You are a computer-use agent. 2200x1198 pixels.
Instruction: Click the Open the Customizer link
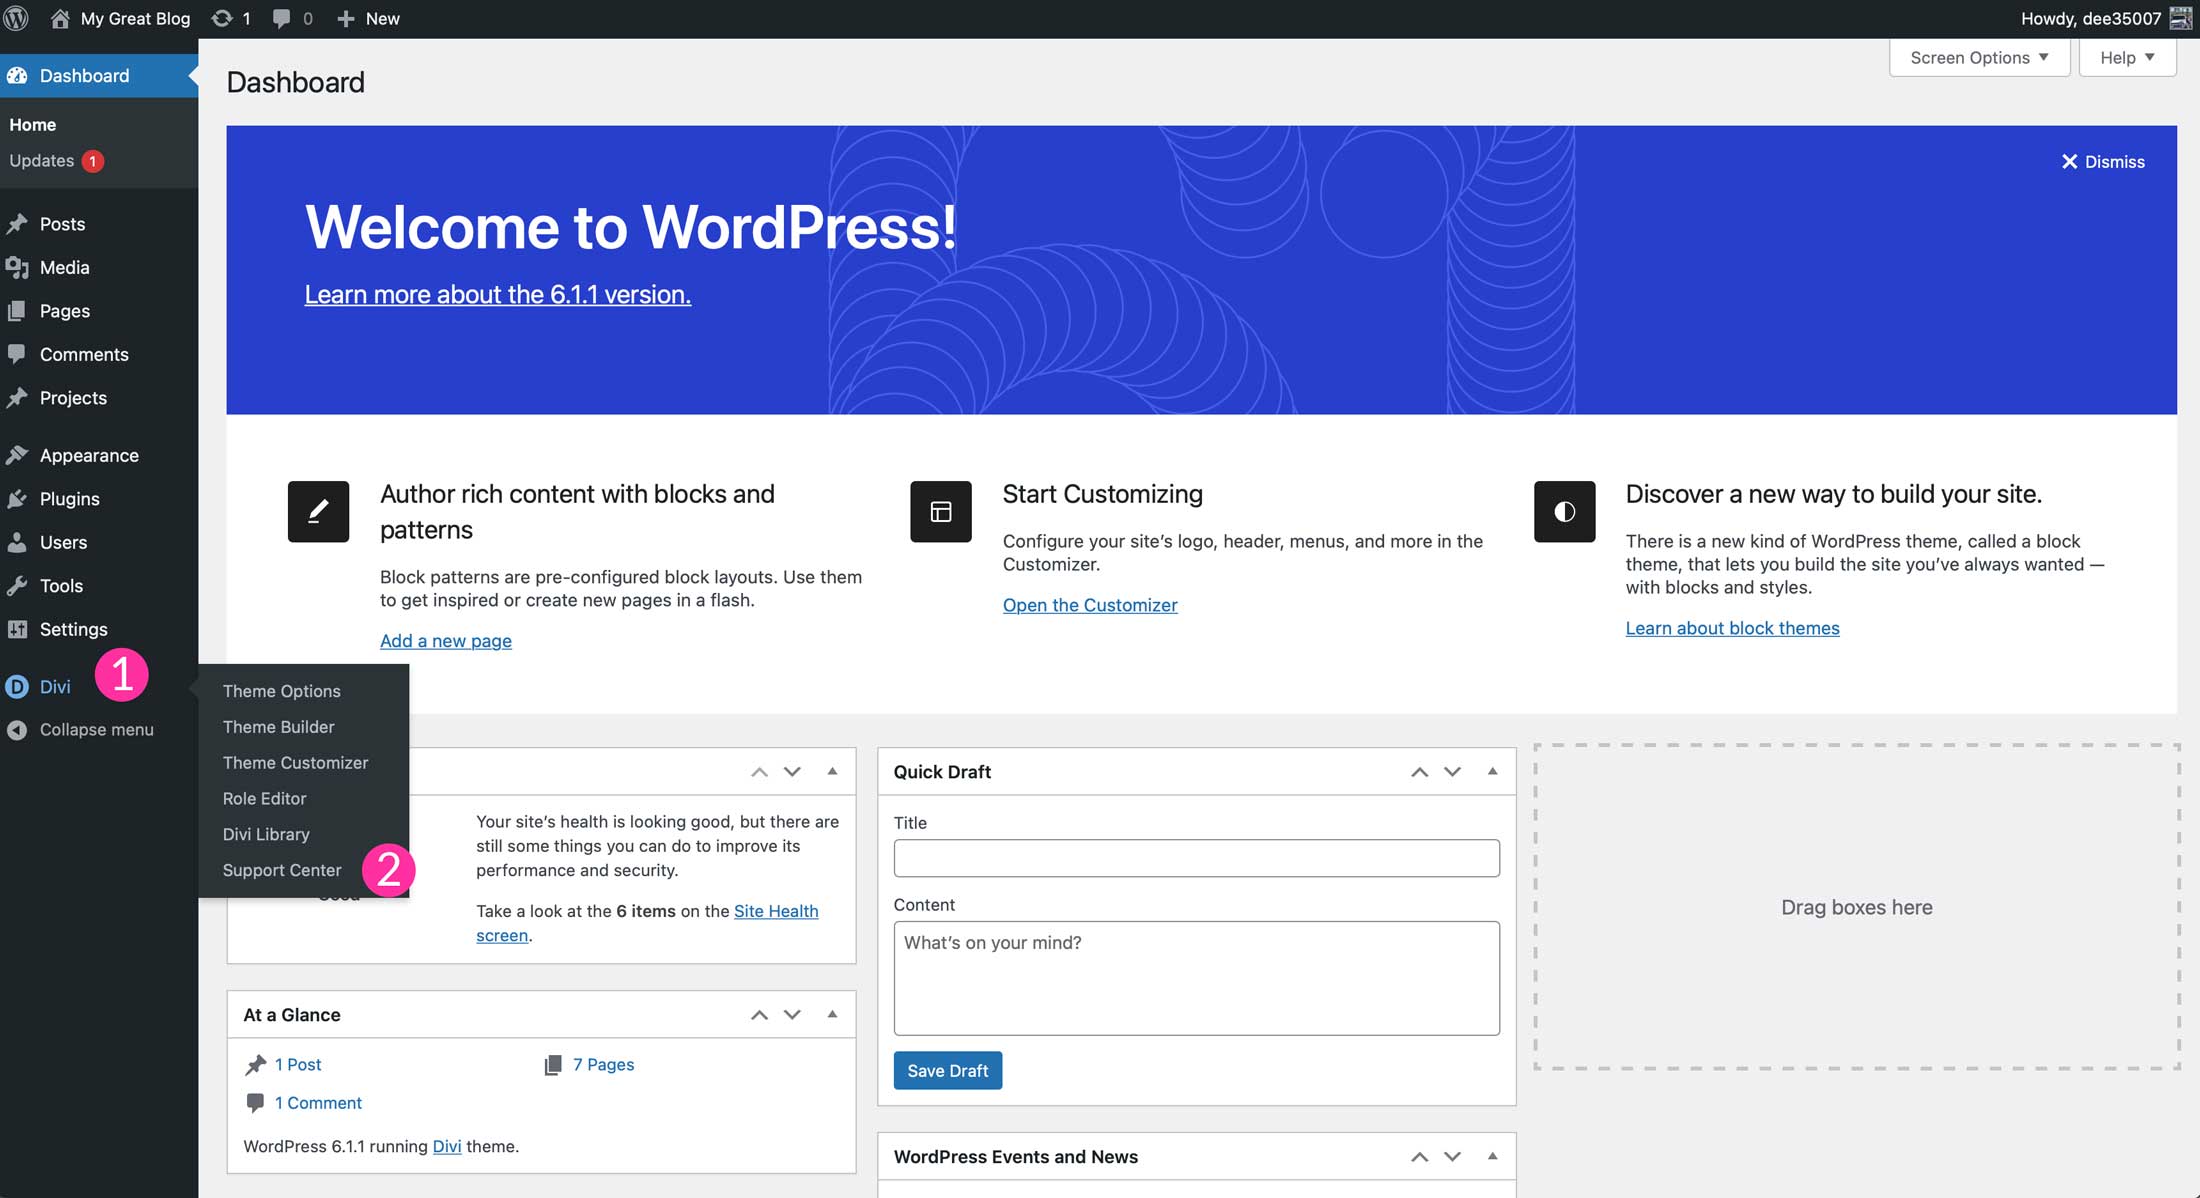tap(1090, 605)
